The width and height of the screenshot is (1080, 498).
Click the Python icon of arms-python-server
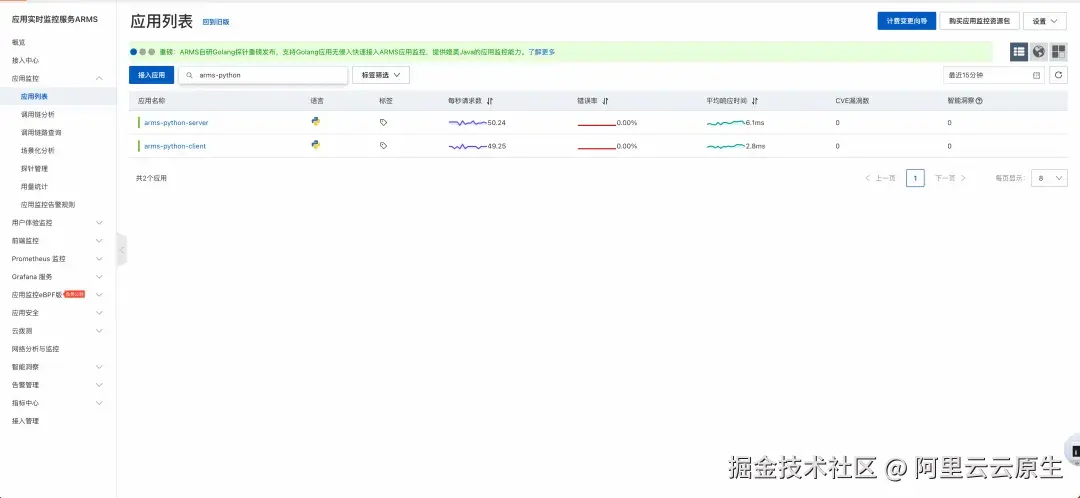click(x=315, y=121)
